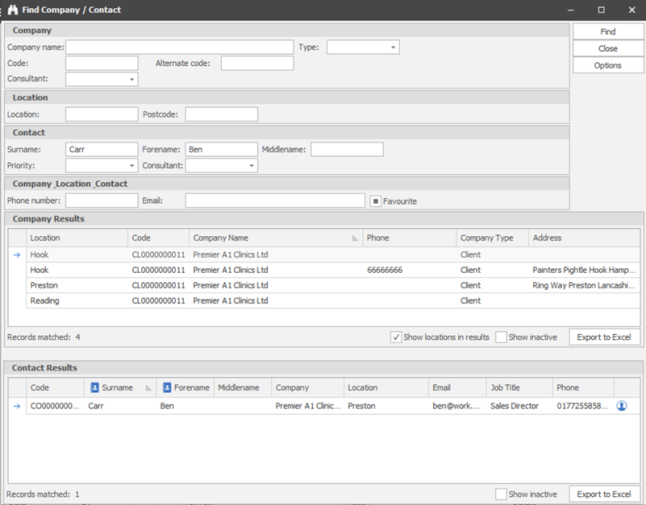Toggle the Favourite checkbox
Screen dimensions: 646x505
pyautogui.click(x=376, y=201)
